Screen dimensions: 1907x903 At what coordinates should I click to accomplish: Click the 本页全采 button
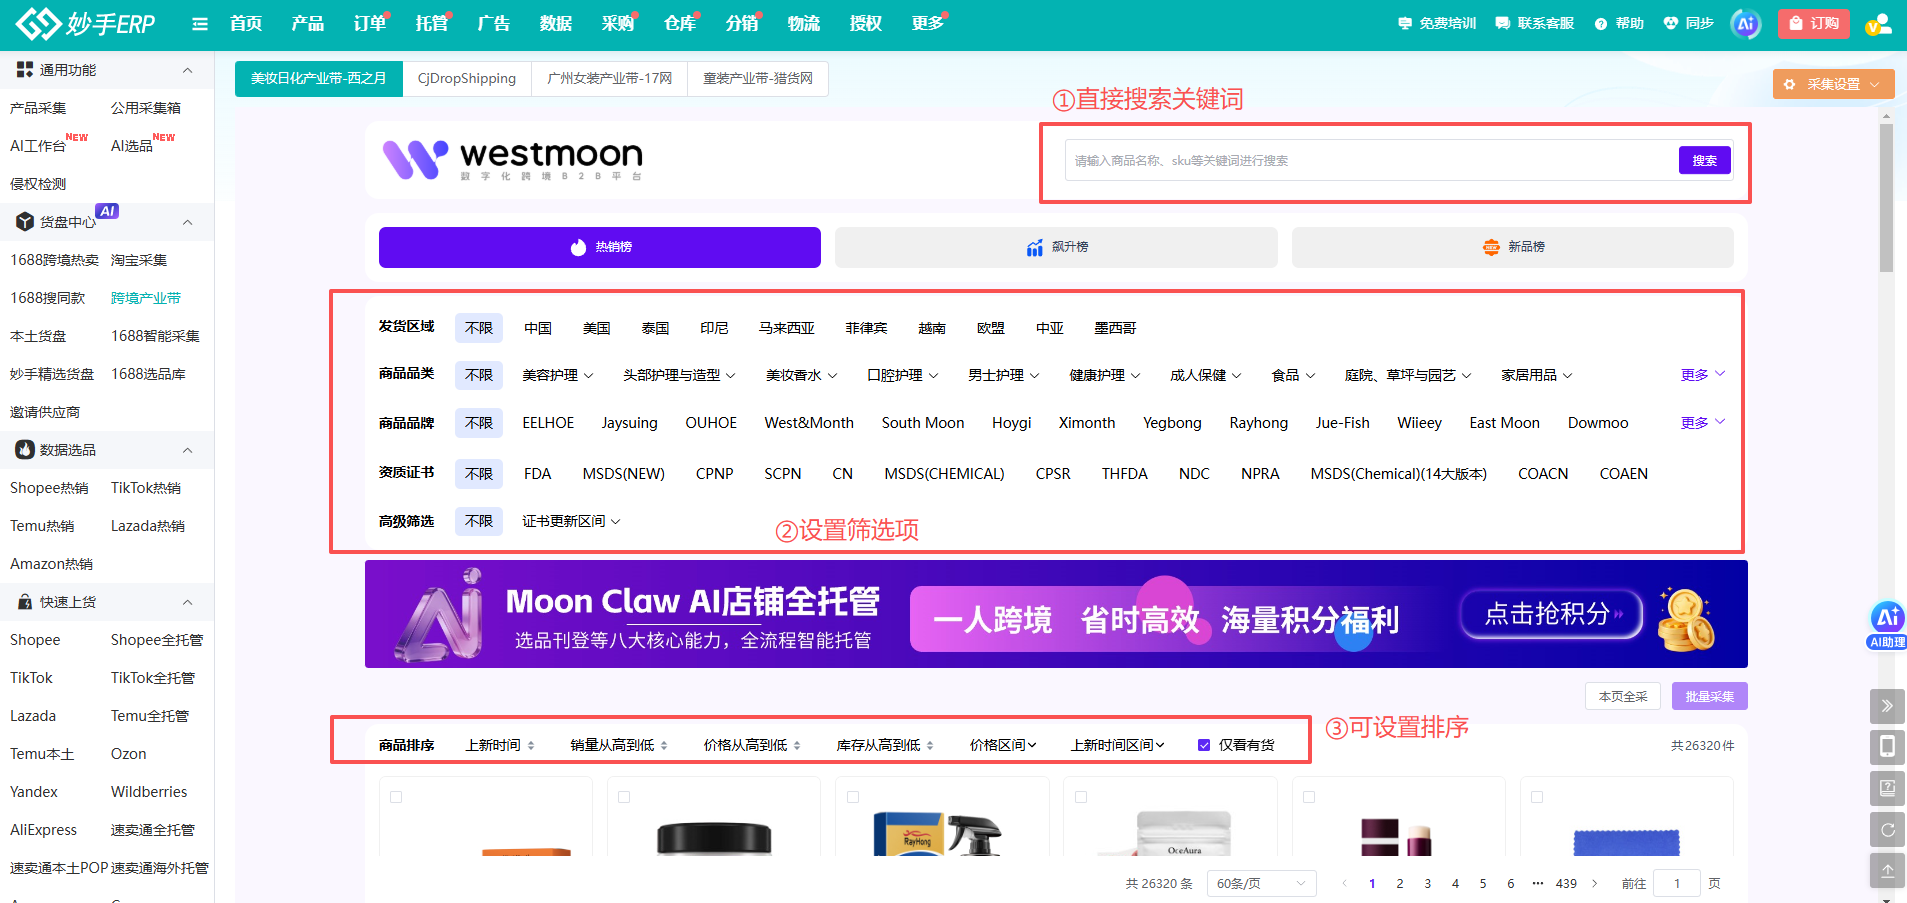[1622, 696]
